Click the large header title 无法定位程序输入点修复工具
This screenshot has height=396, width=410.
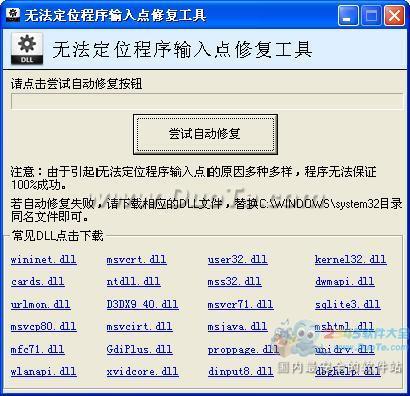click(182, 50)
